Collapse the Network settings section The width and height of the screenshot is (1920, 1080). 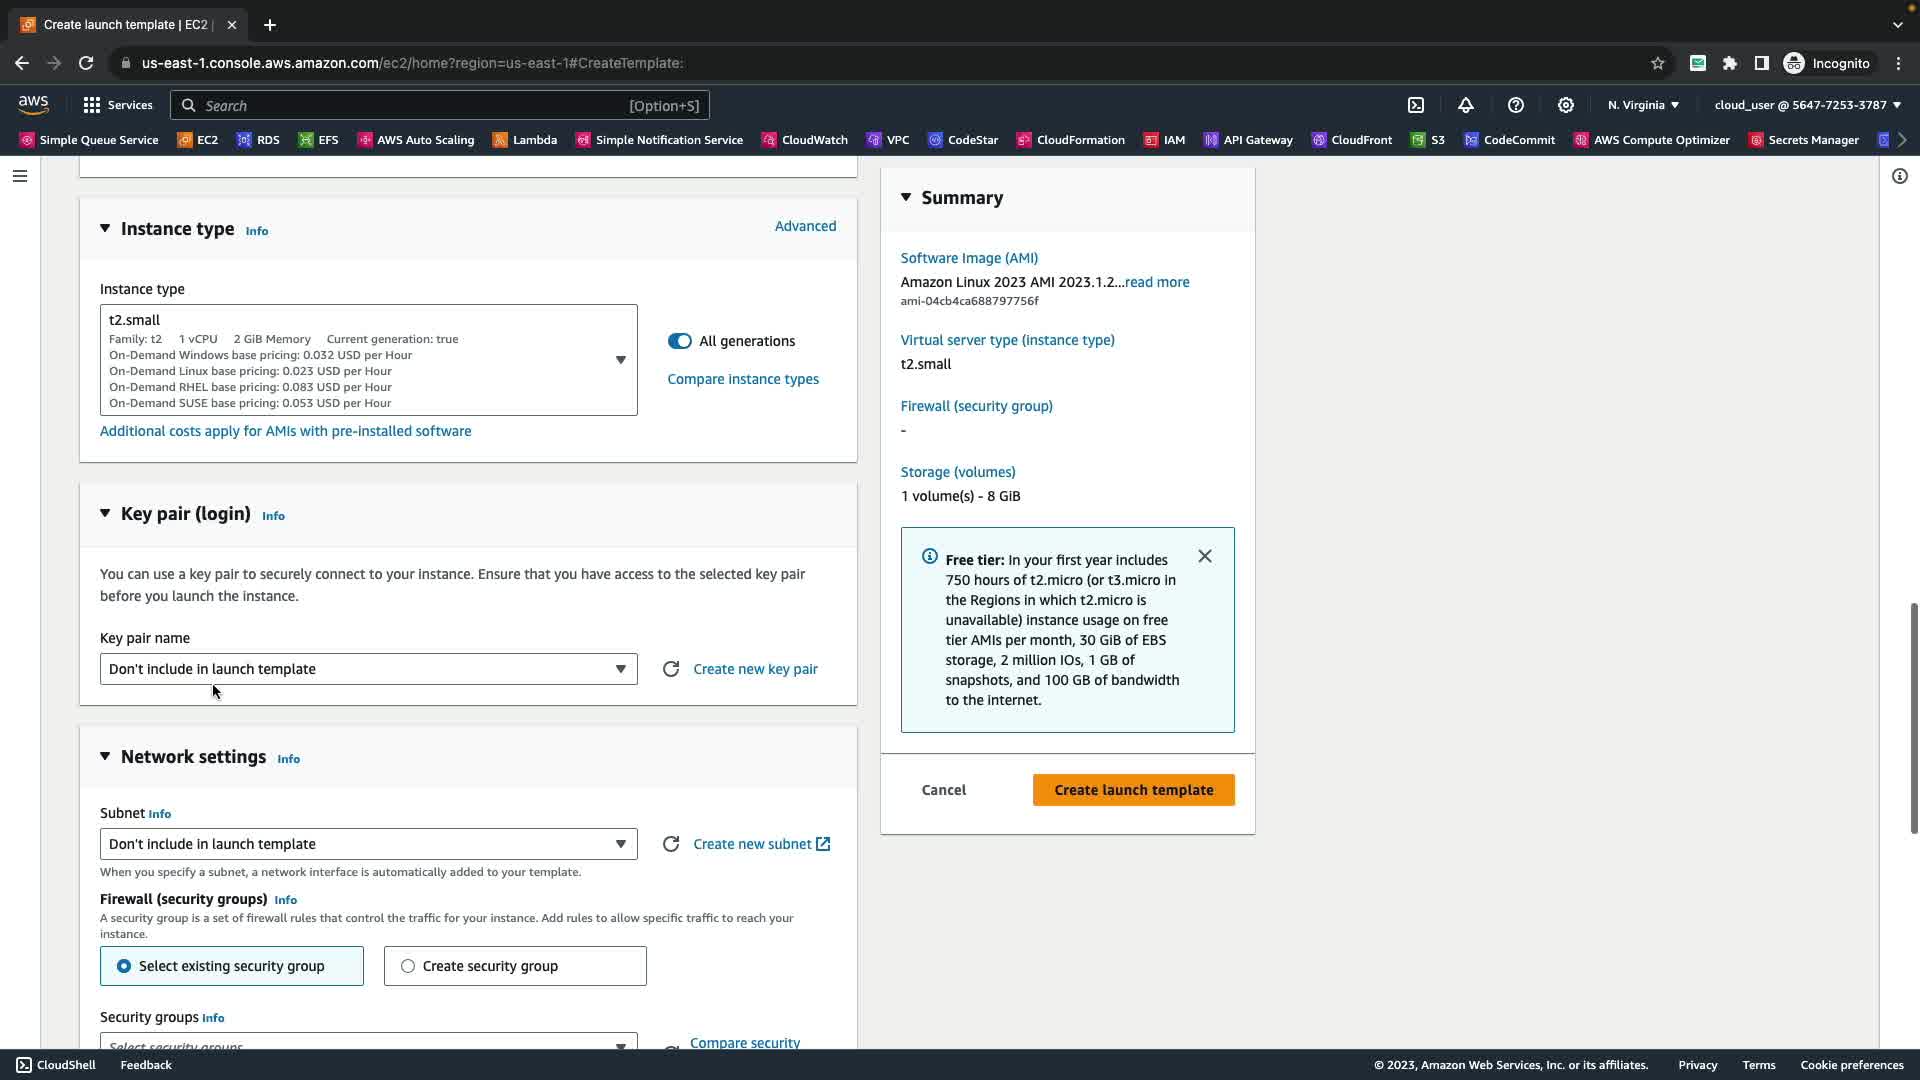pyautogui.click(x=105, y=757)
